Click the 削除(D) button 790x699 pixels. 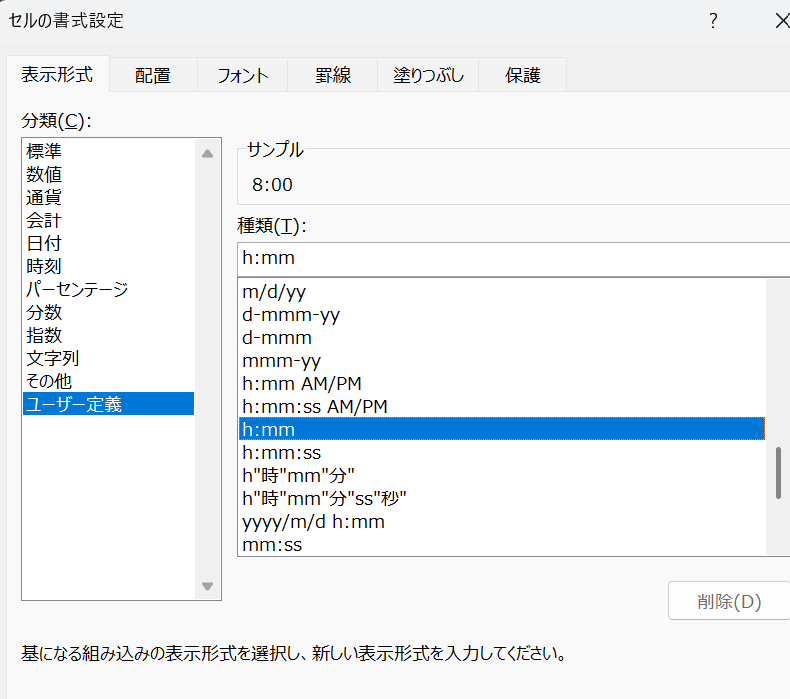pos(729,601)
